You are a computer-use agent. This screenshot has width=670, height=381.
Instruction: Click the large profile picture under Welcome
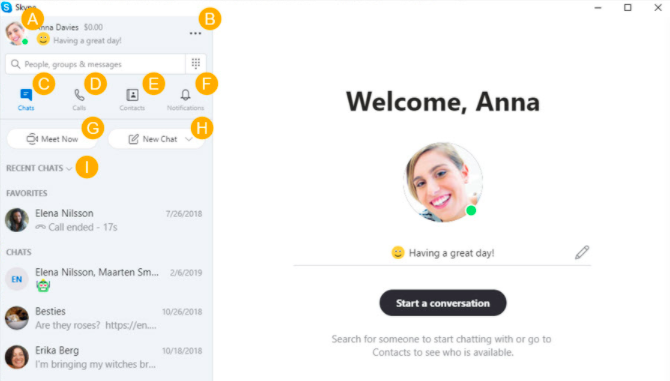443,182
